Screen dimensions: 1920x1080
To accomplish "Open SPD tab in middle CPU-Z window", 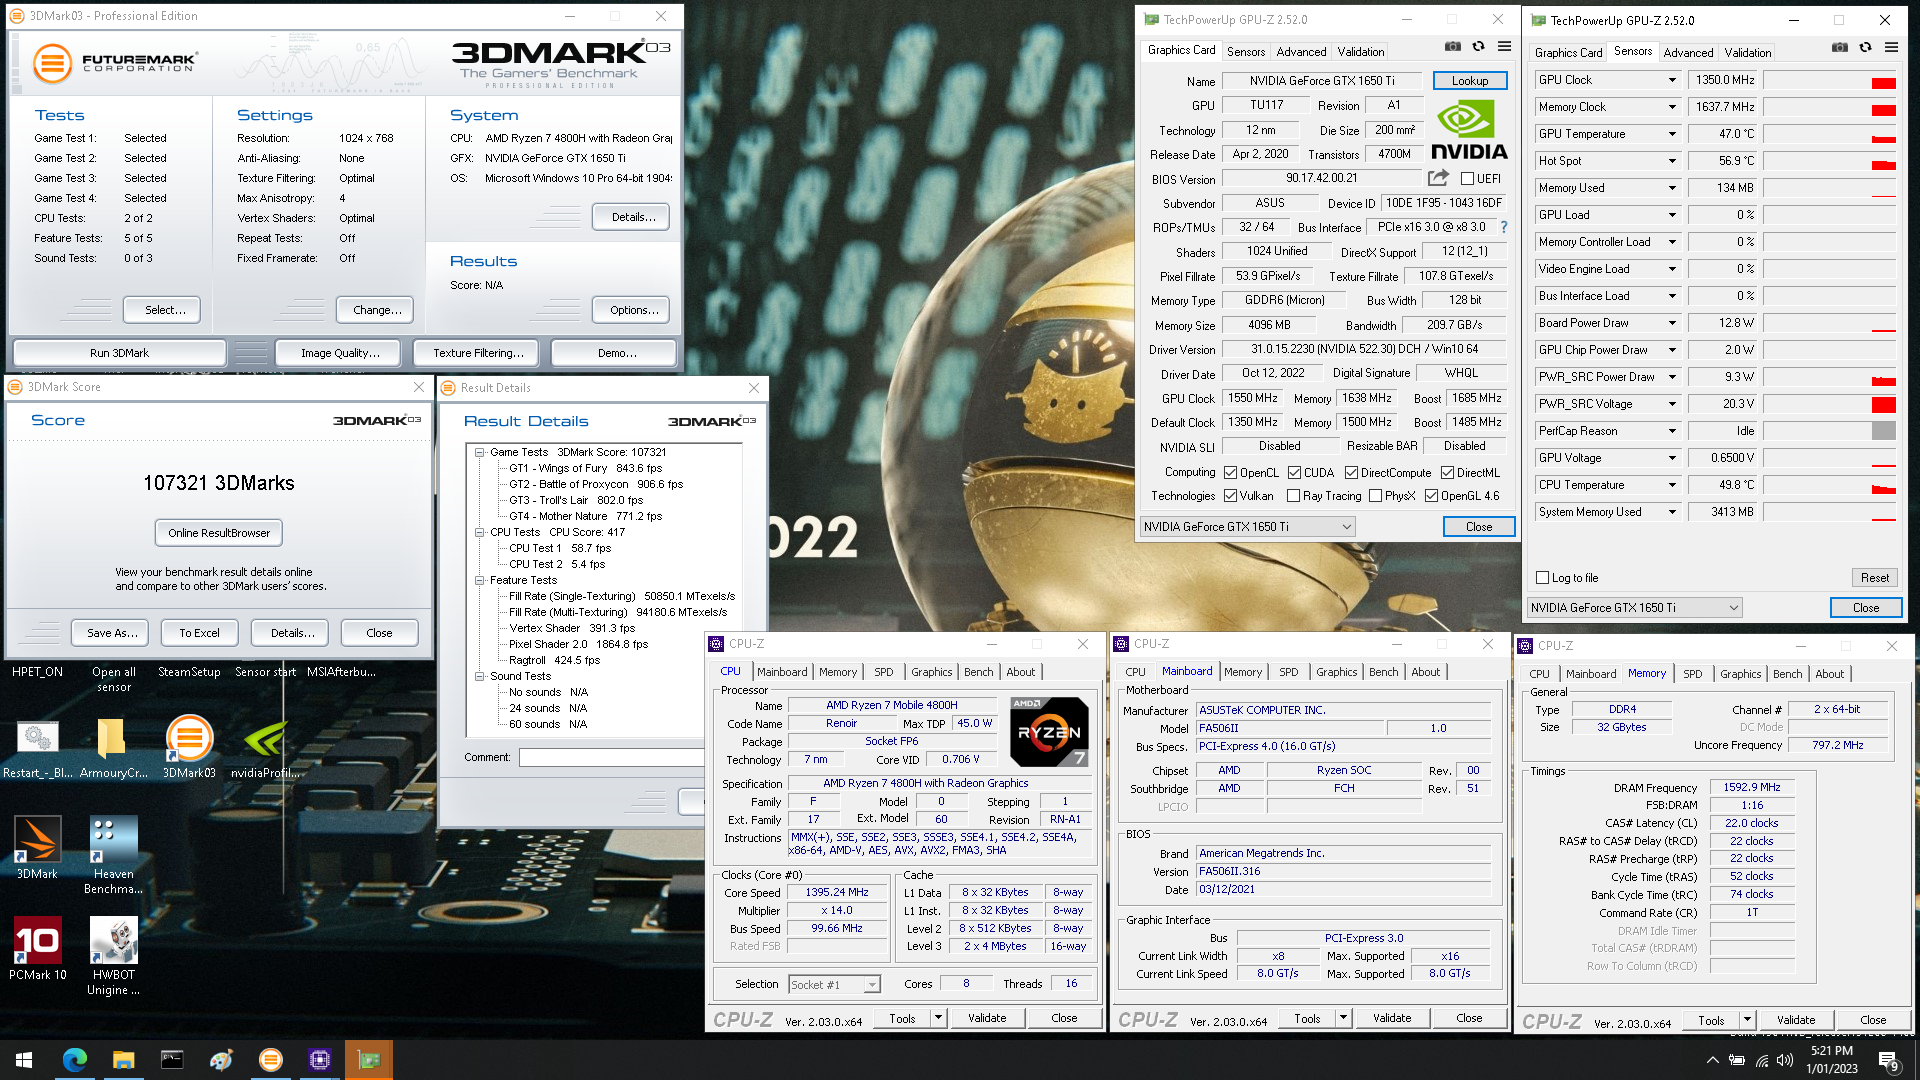I will point(1288,672).
